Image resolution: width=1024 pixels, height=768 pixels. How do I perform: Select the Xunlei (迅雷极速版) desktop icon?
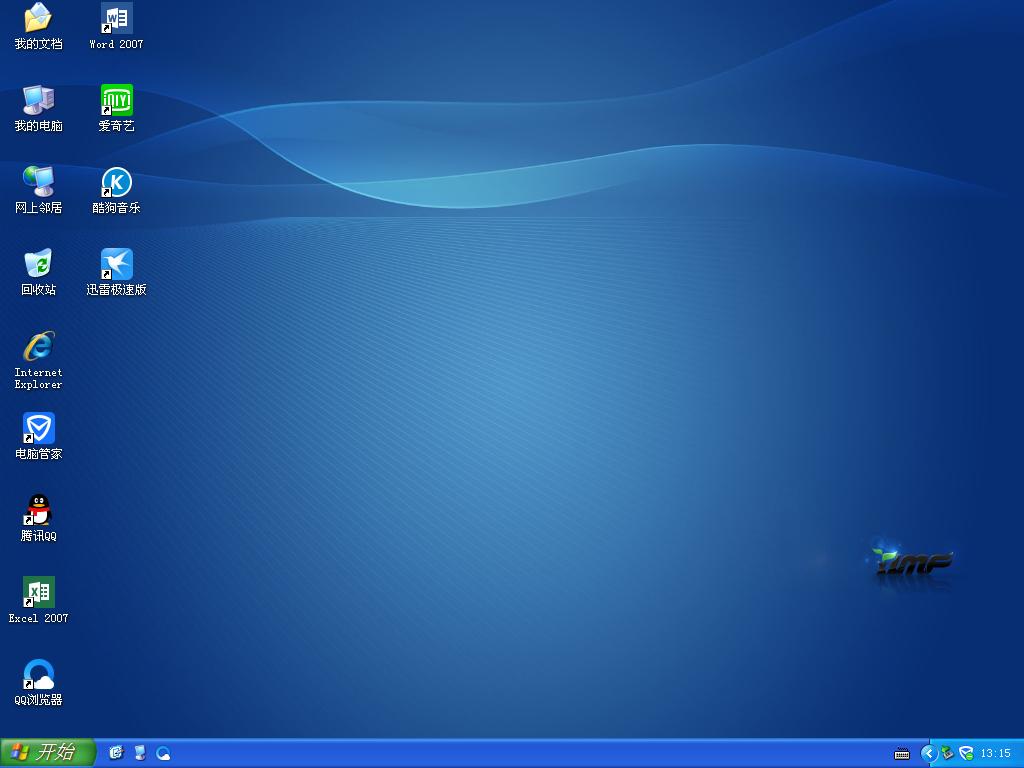(x=116, y=264)
